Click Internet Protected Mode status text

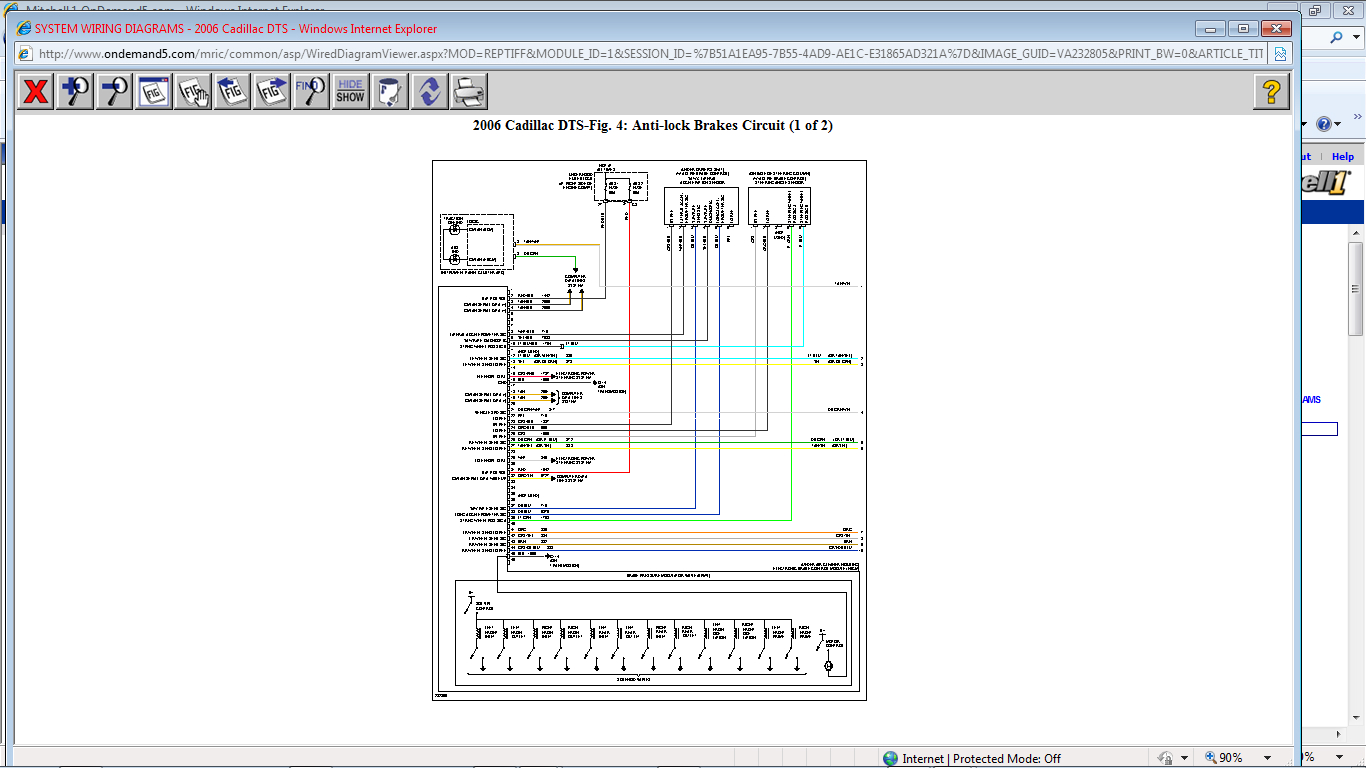click(980, 758)
